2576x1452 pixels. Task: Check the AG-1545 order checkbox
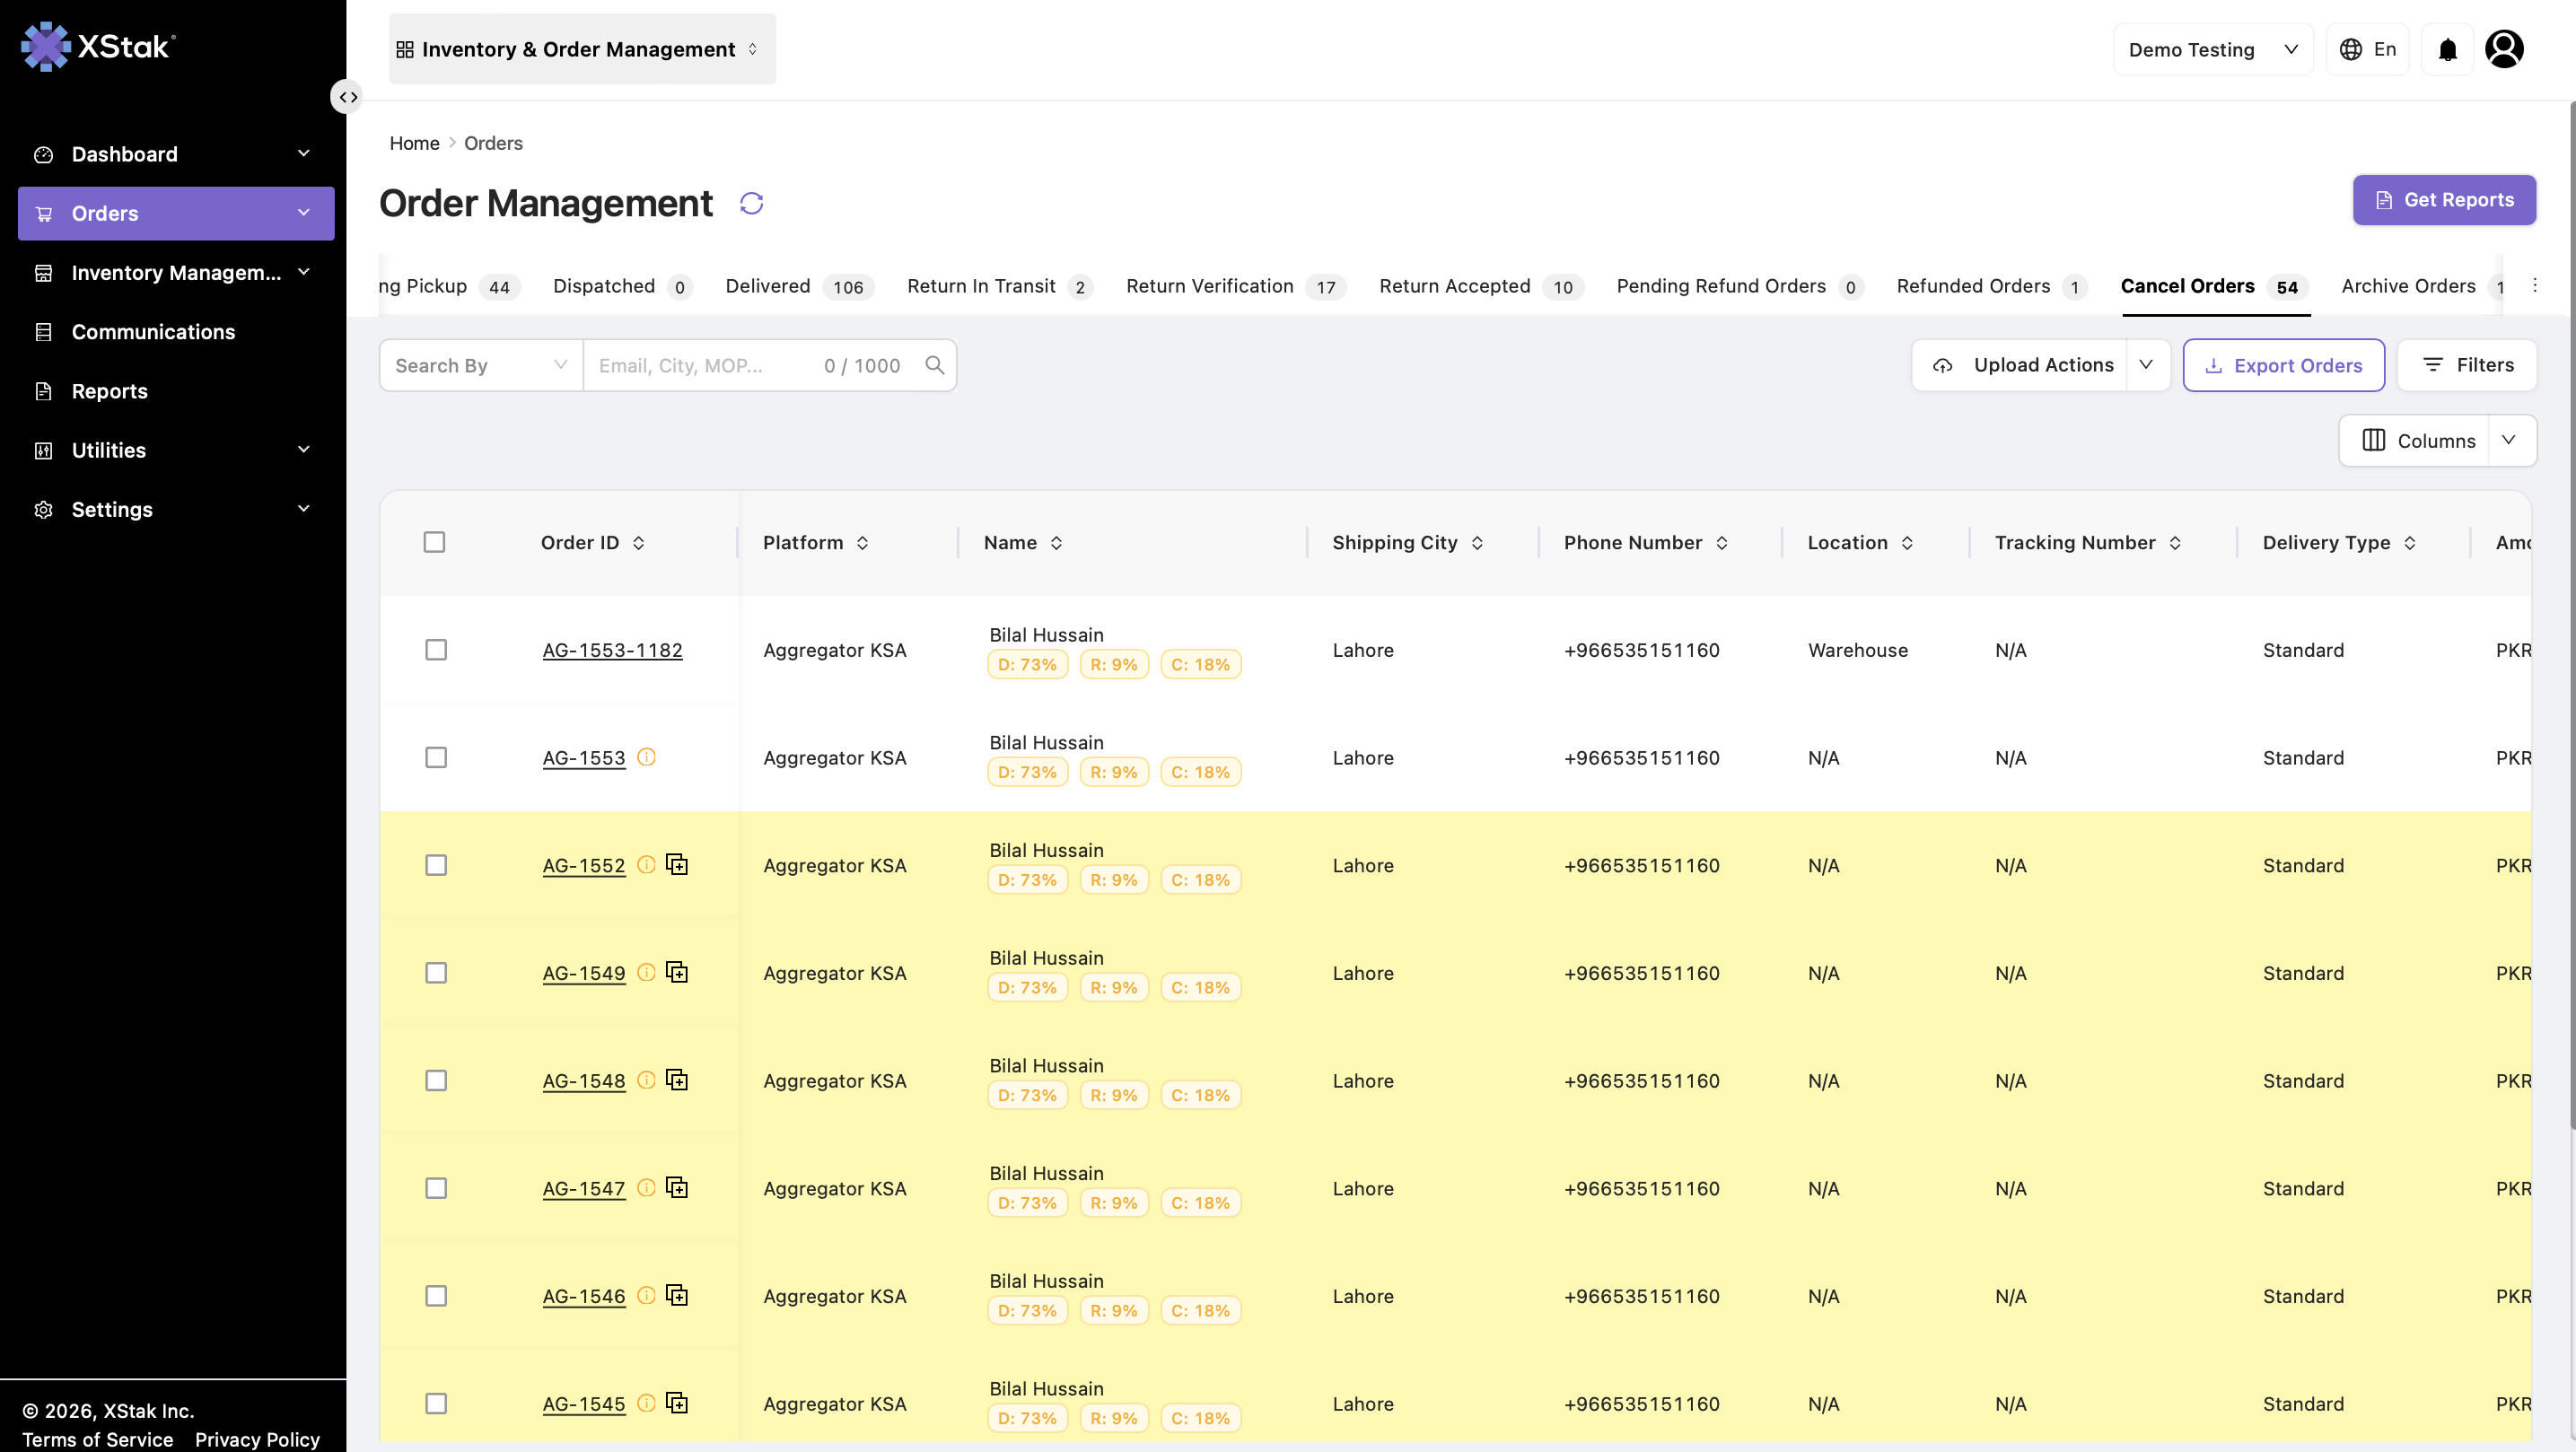[436, 1404]
